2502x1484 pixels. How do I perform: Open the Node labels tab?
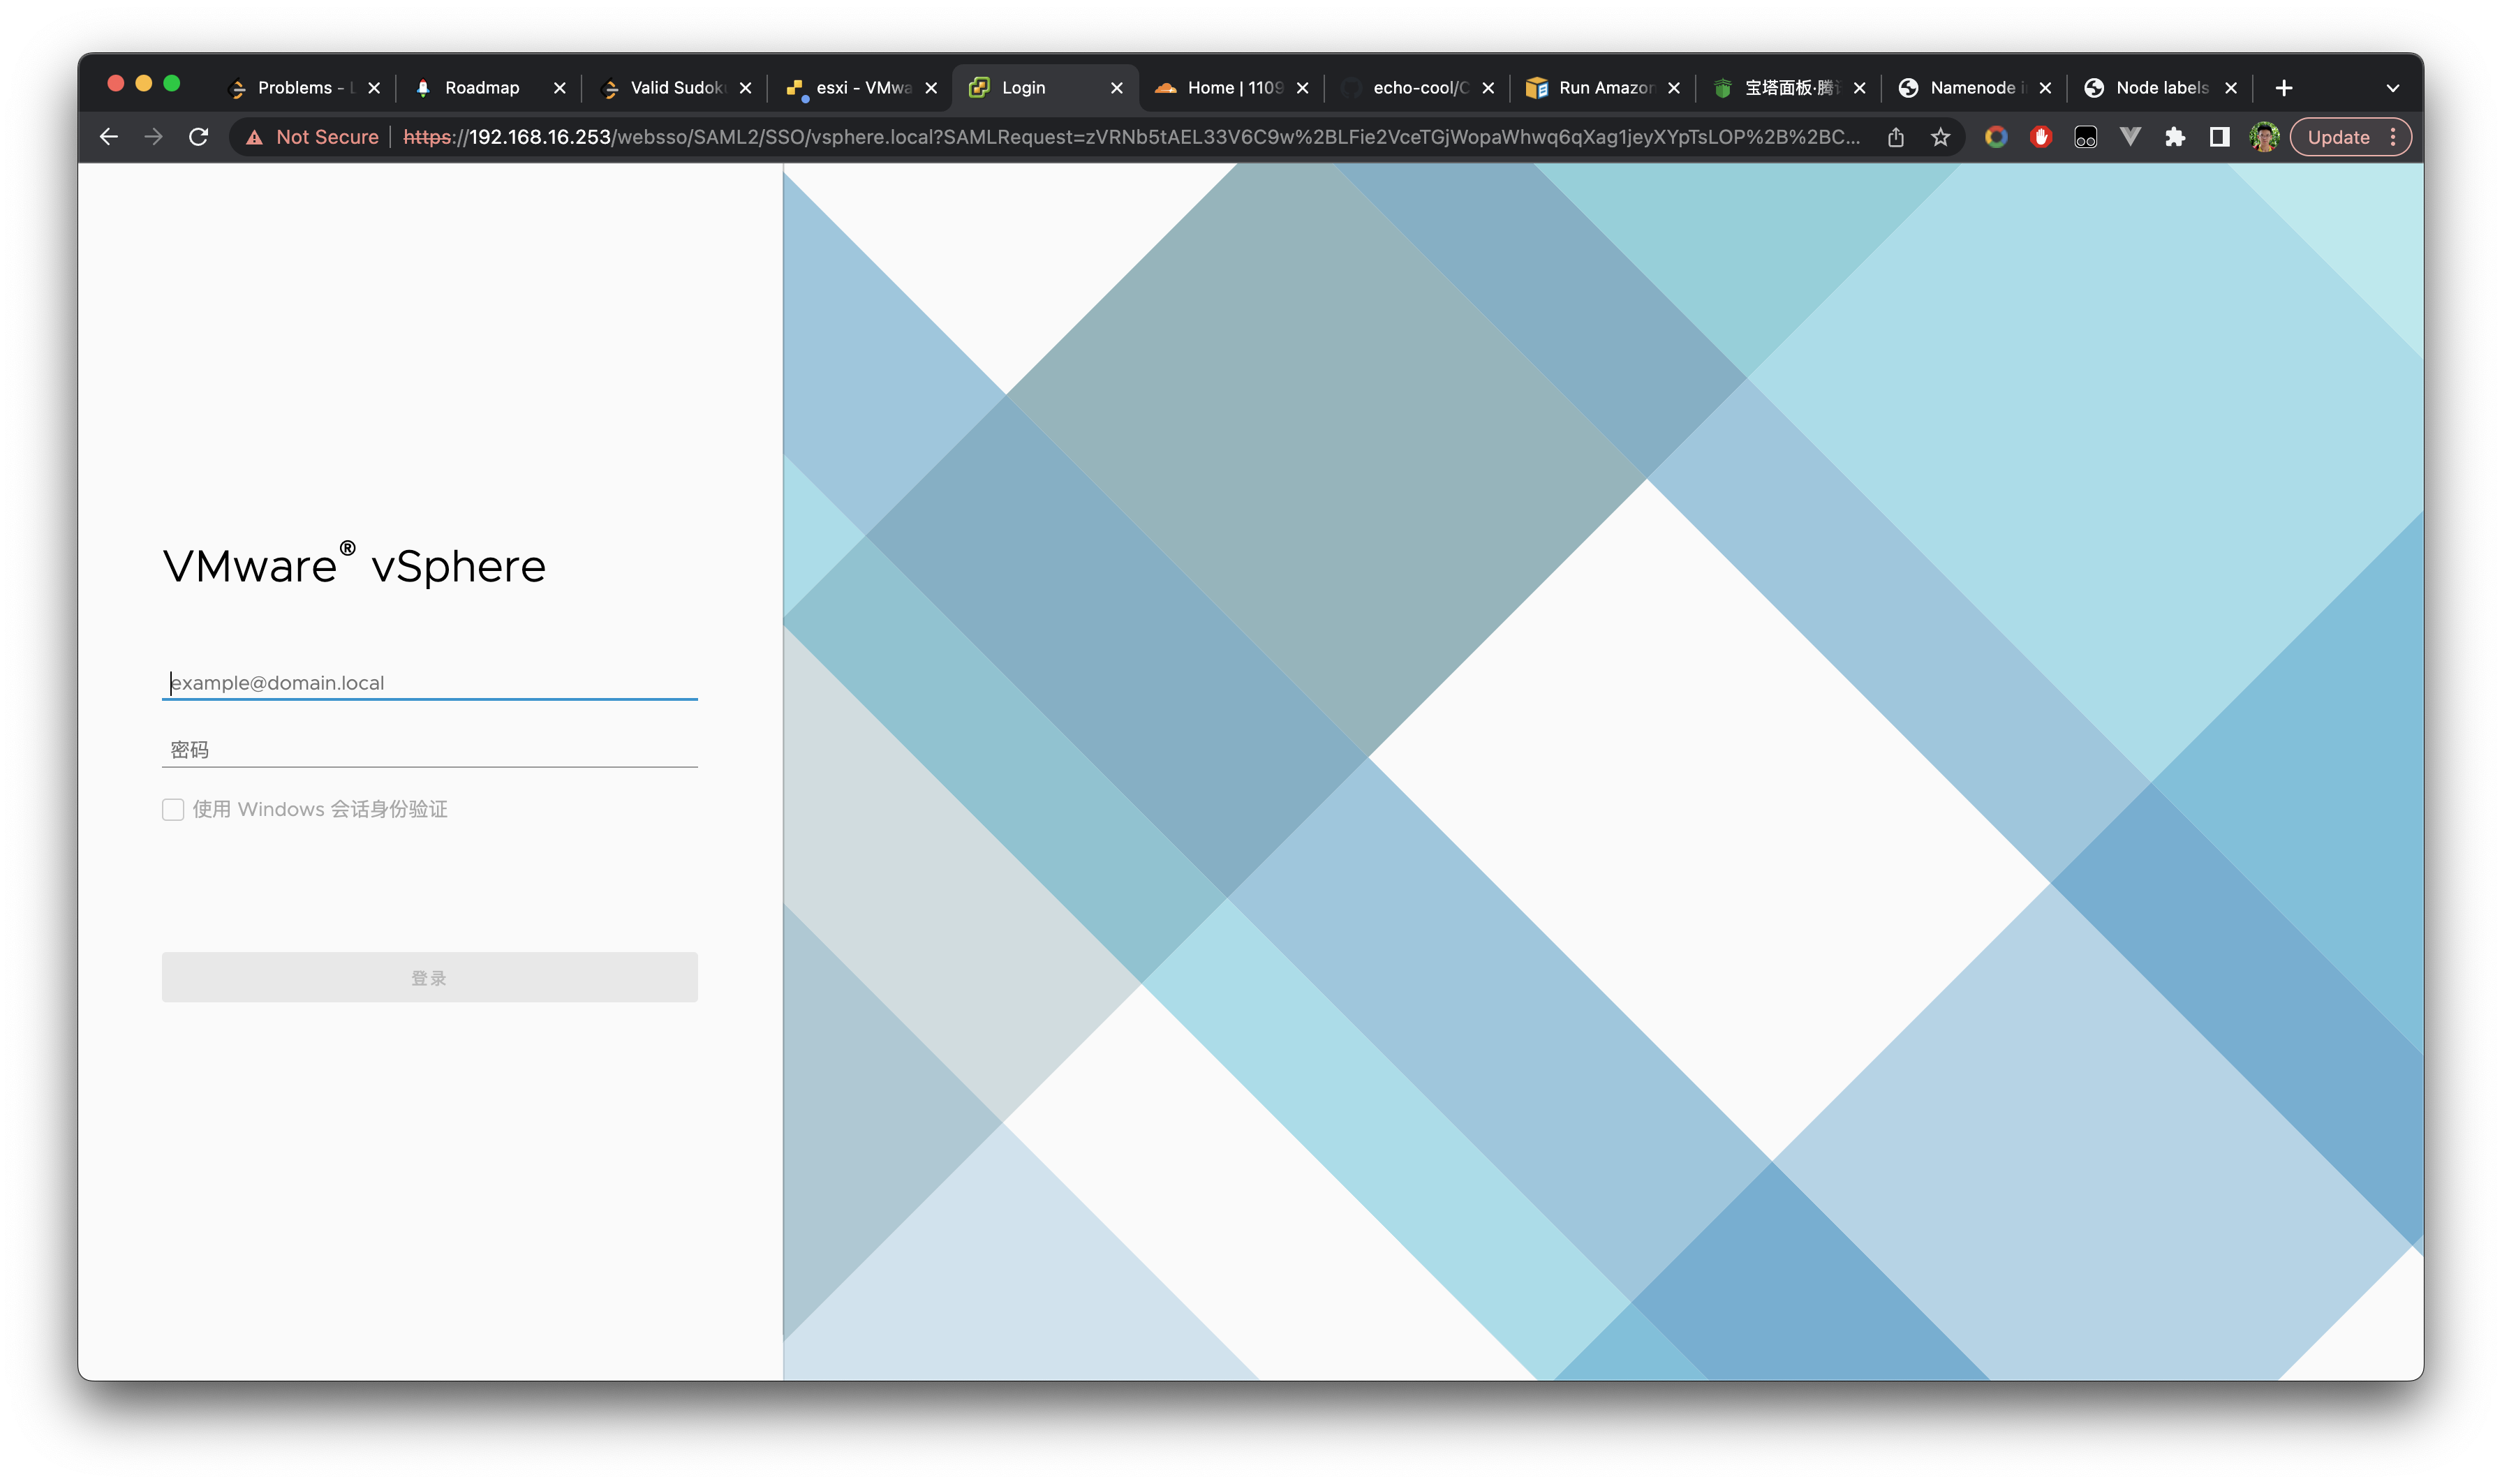click(2160, 88)
